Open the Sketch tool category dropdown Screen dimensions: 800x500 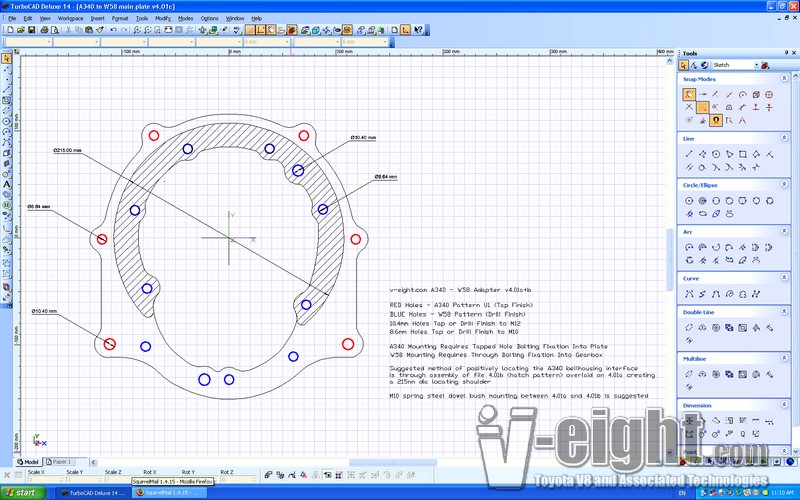click(x=757, y=65)
